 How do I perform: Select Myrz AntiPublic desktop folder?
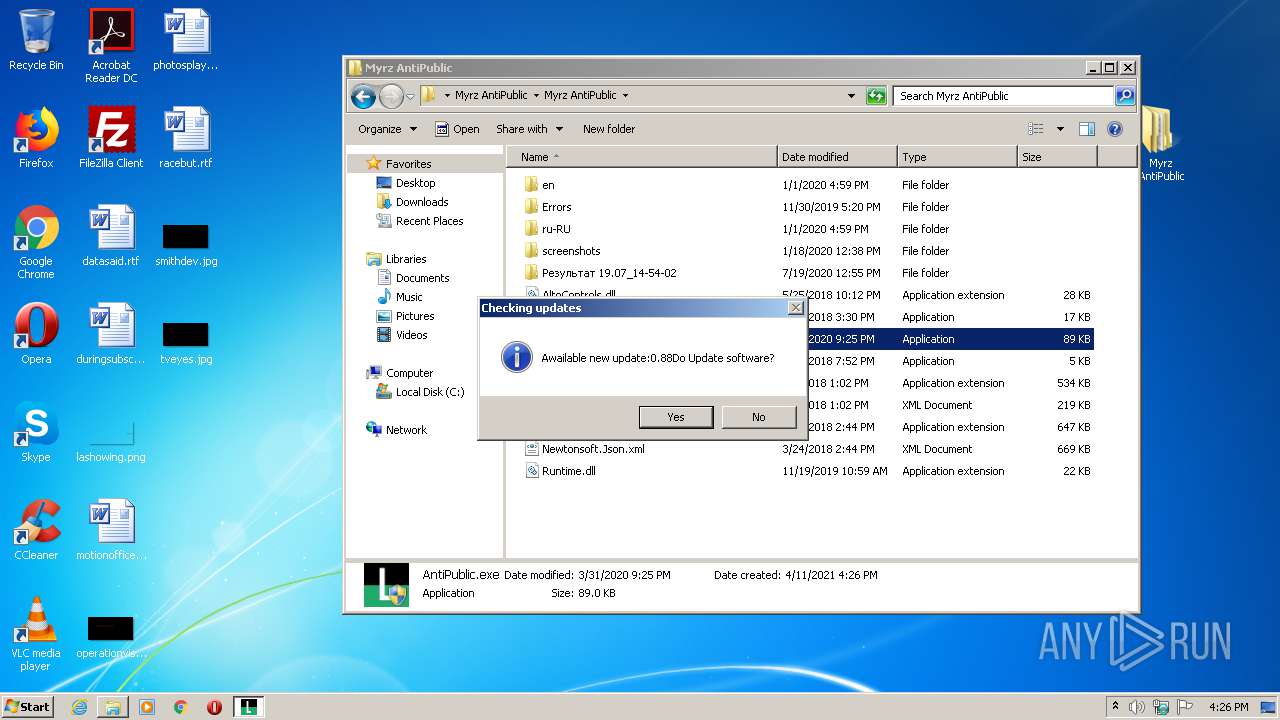pos(1161,143)
